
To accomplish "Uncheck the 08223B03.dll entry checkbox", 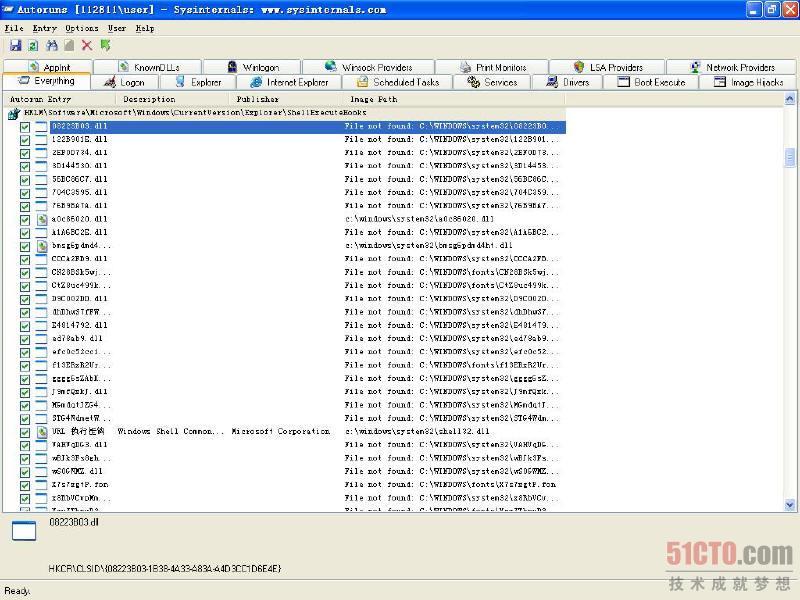I will tap(24, 127).
